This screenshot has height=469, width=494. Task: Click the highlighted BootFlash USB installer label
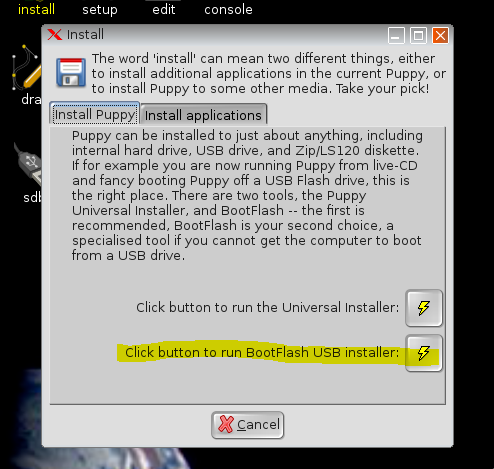[262, 353]
